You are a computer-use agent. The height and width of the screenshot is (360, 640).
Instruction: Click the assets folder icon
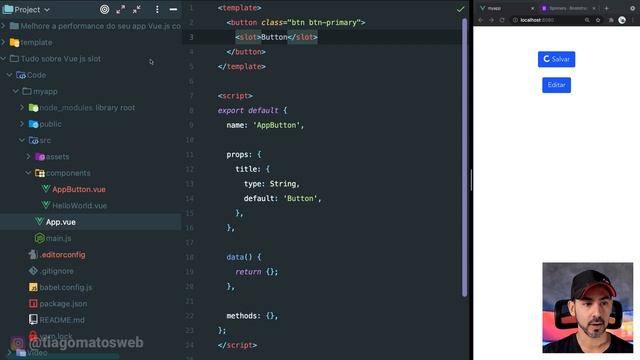[x=40, y=157]
